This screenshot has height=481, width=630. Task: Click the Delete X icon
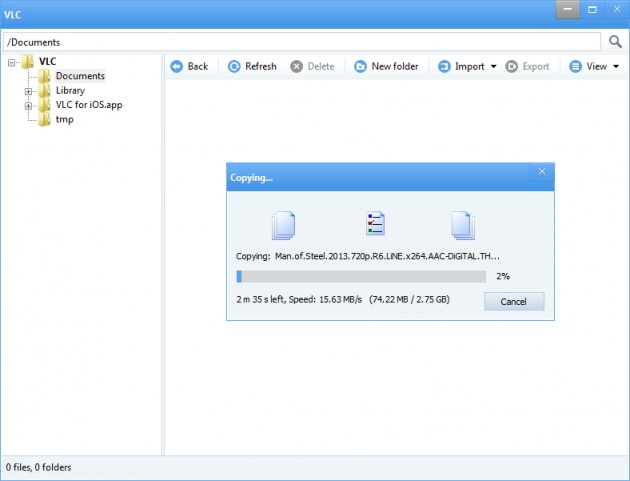coord(297,66)
